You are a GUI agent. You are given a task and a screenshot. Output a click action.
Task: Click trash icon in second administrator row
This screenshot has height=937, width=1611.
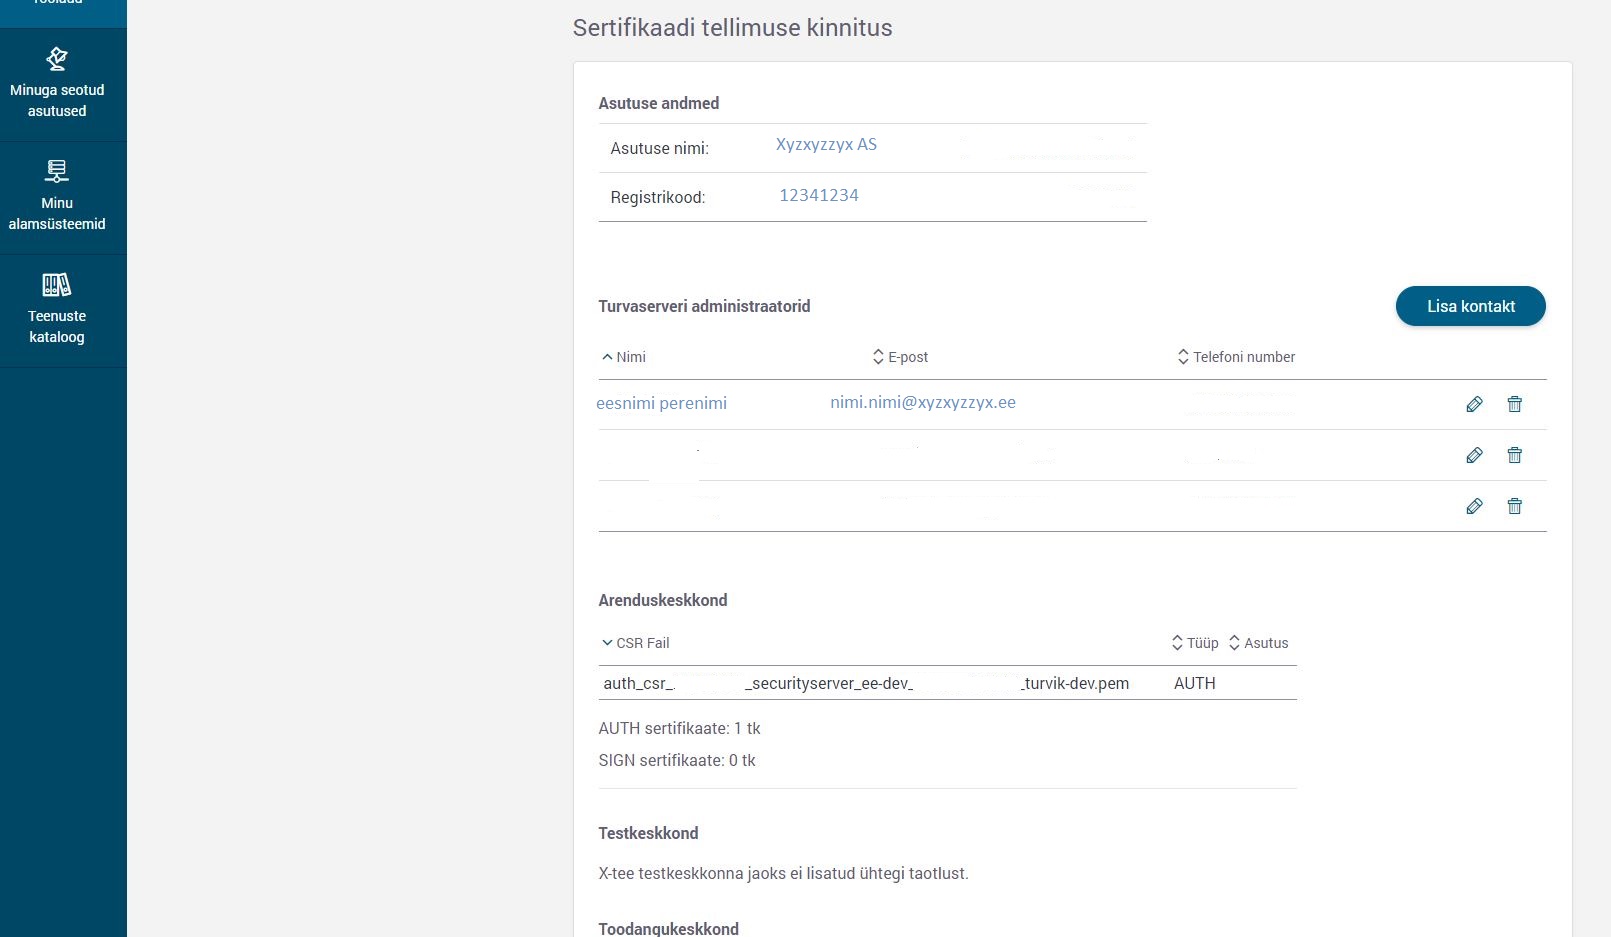click(x=1514, y=455)
